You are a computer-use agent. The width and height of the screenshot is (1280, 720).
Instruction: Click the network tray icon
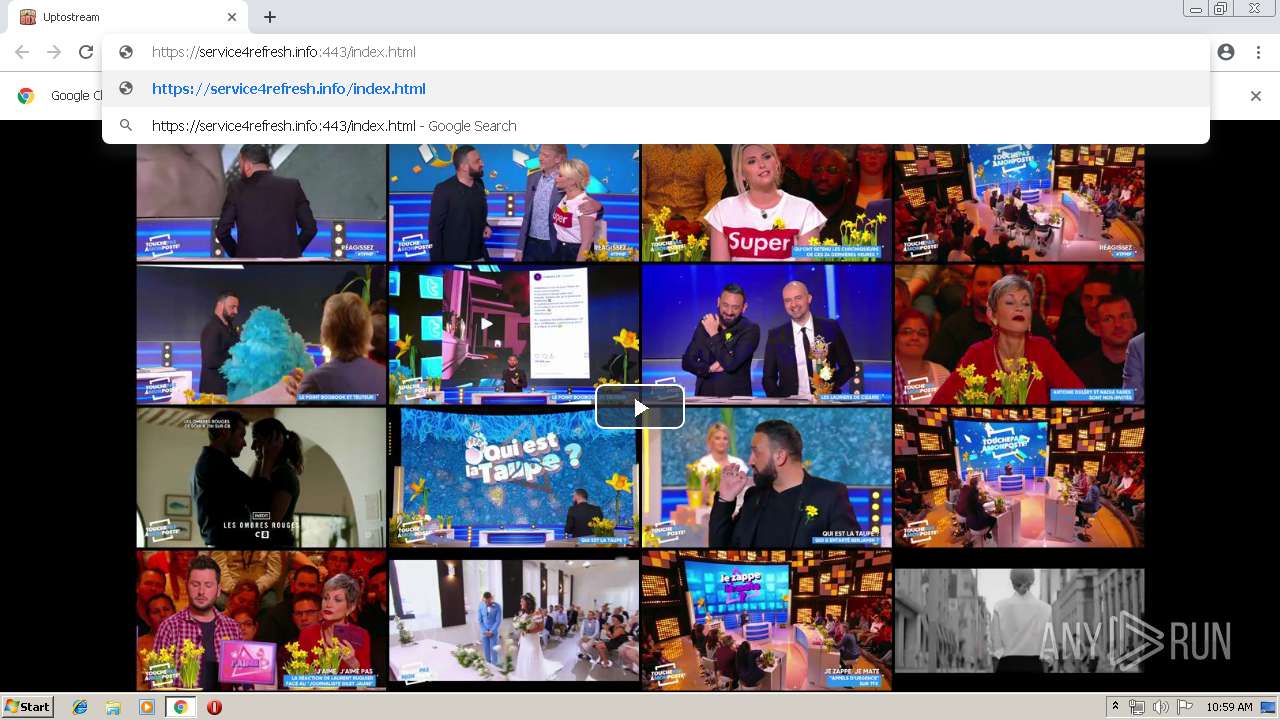pyautogui.click(x=1137, y=707)
